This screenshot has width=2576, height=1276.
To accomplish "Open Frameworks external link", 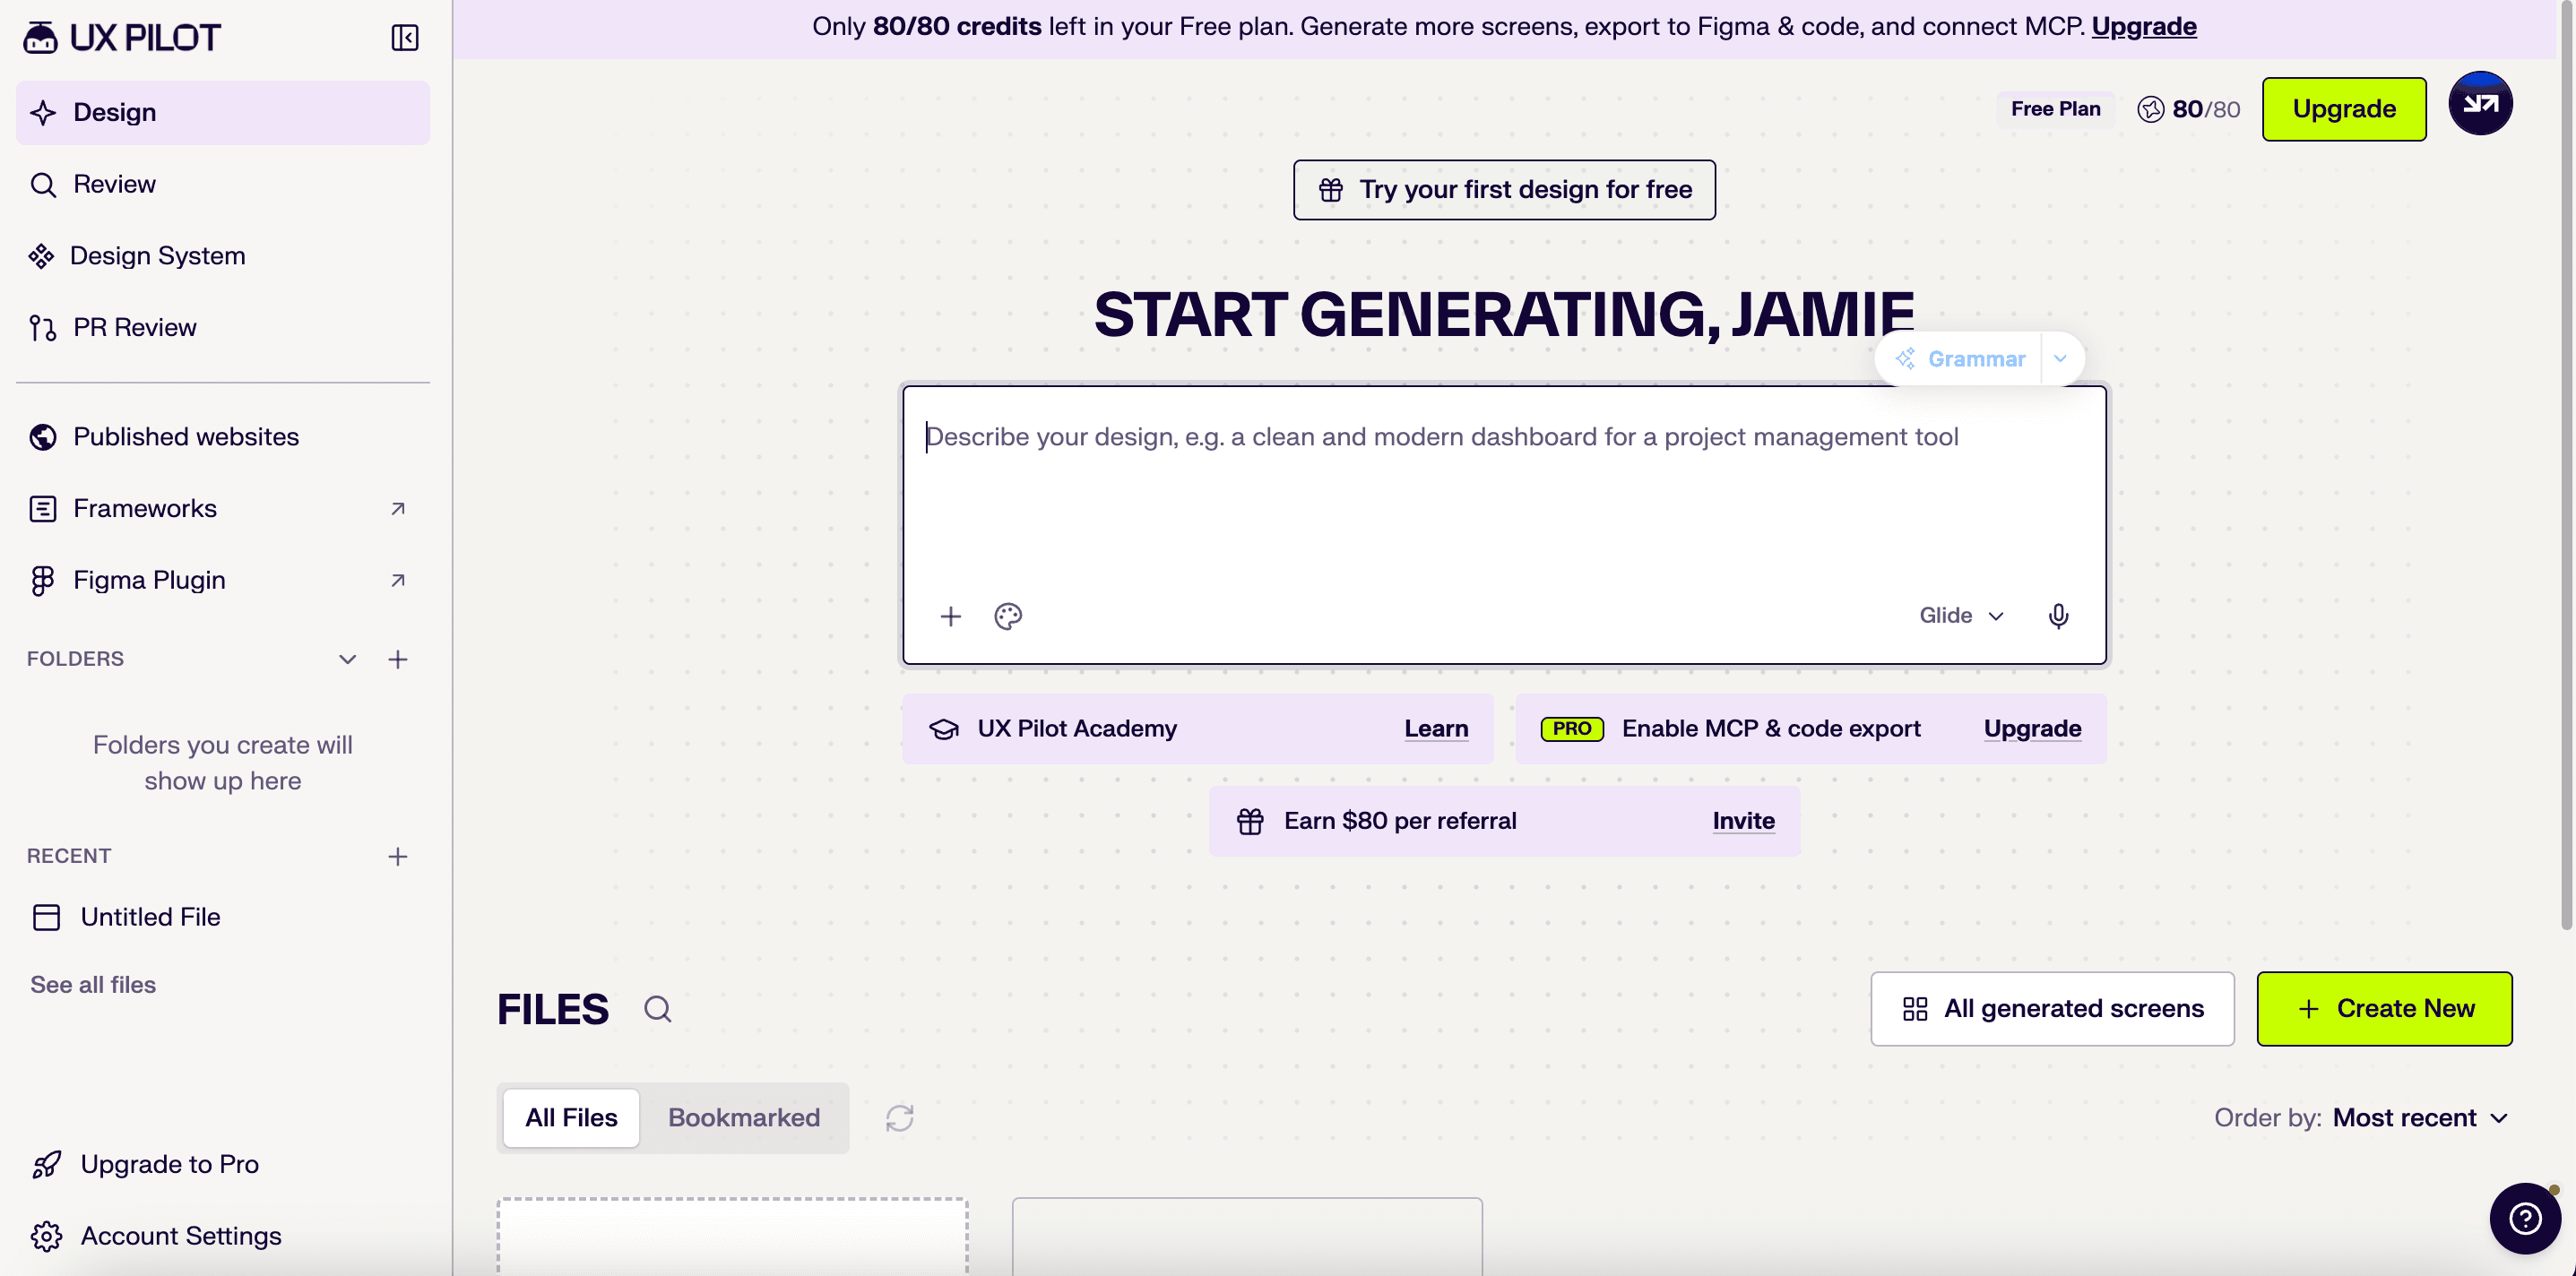I will click(x=223, y=508).
